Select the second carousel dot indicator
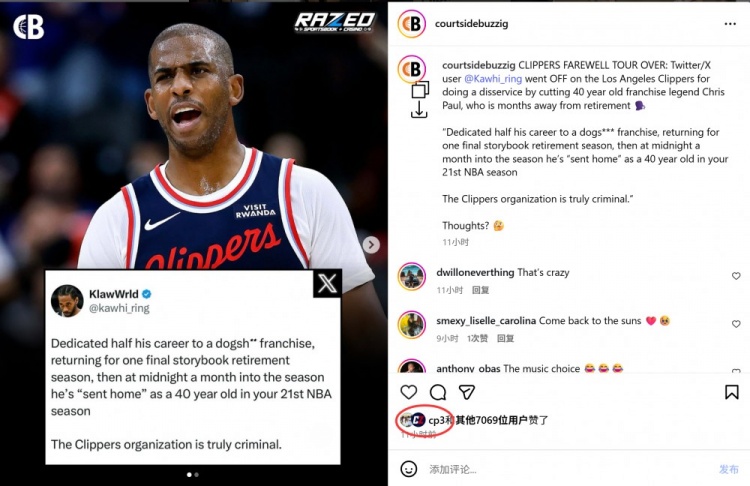750x486 pixels. click(x=197, y=475)
